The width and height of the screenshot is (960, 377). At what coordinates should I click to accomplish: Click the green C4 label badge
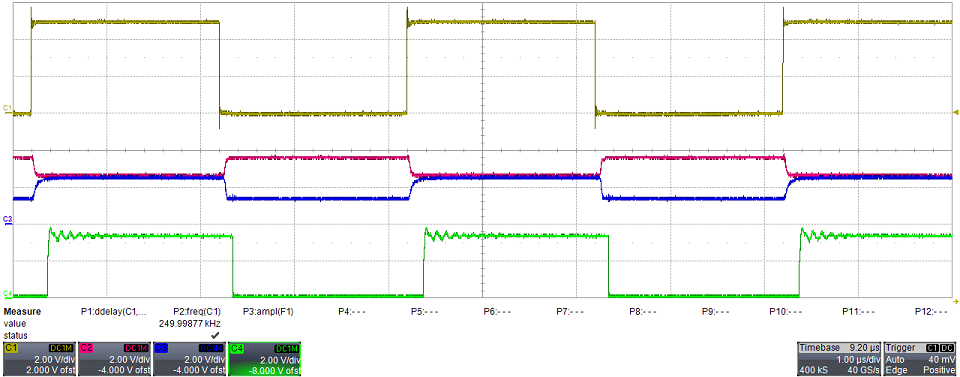pos(238,348)
